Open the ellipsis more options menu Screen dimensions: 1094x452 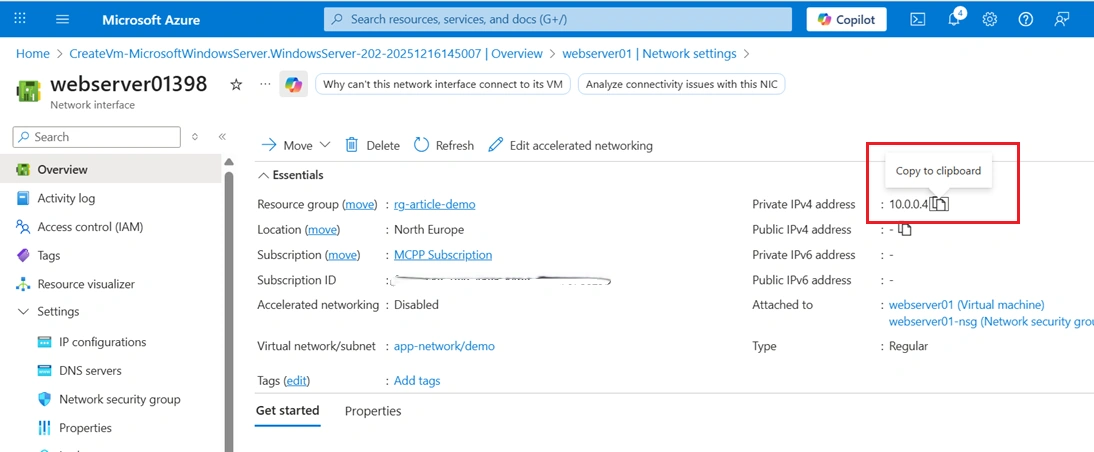point(264,84)
